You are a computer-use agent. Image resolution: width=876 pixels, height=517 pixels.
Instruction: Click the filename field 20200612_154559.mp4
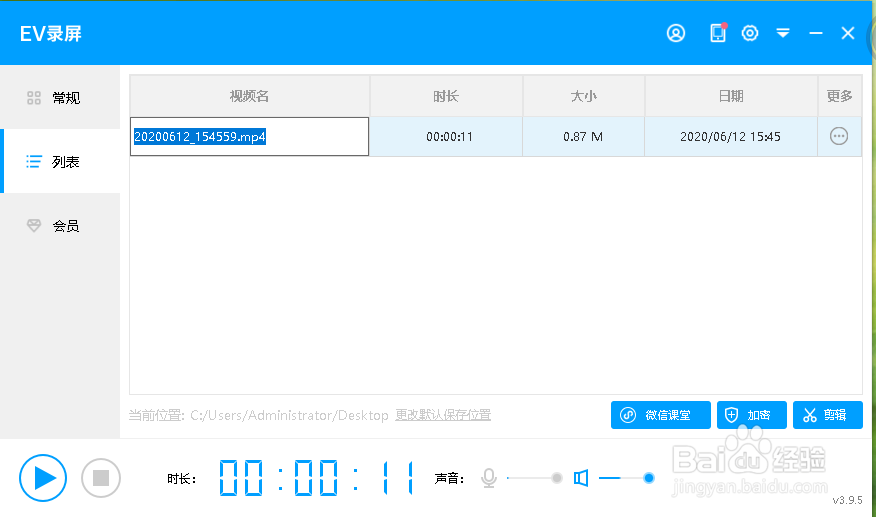coord(249,136)
